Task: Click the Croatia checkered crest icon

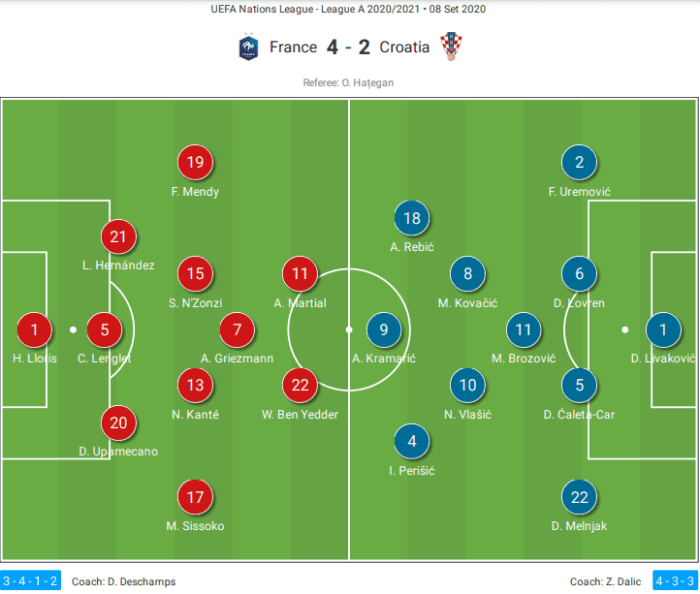Action: pyautogui.click(x=451, y=46)
